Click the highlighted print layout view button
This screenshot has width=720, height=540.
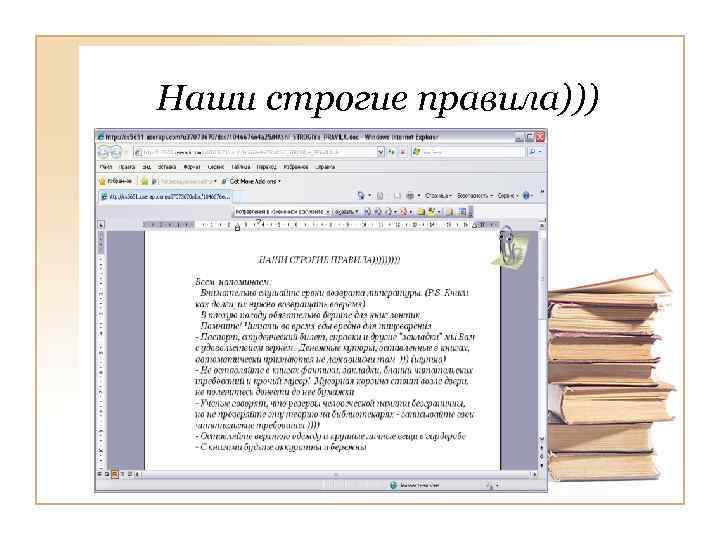[115, 474]
